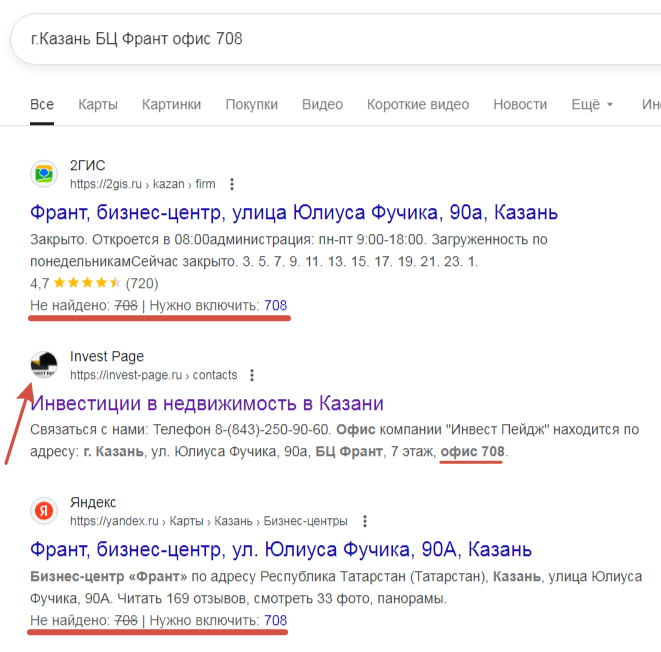
Task: Click the Yandex site favicon
Action: pos(44,511)
